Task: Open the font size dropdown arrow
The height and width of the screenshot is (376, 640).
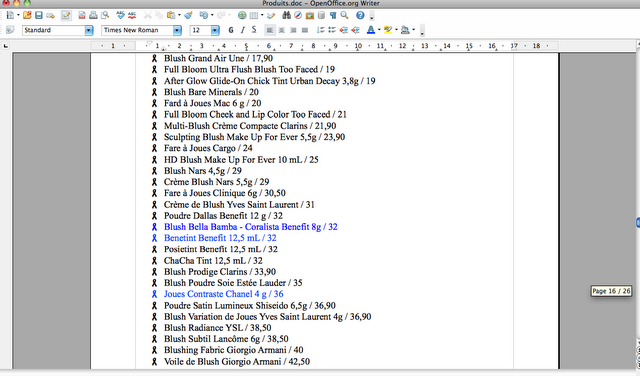Action: pos(215,30)
